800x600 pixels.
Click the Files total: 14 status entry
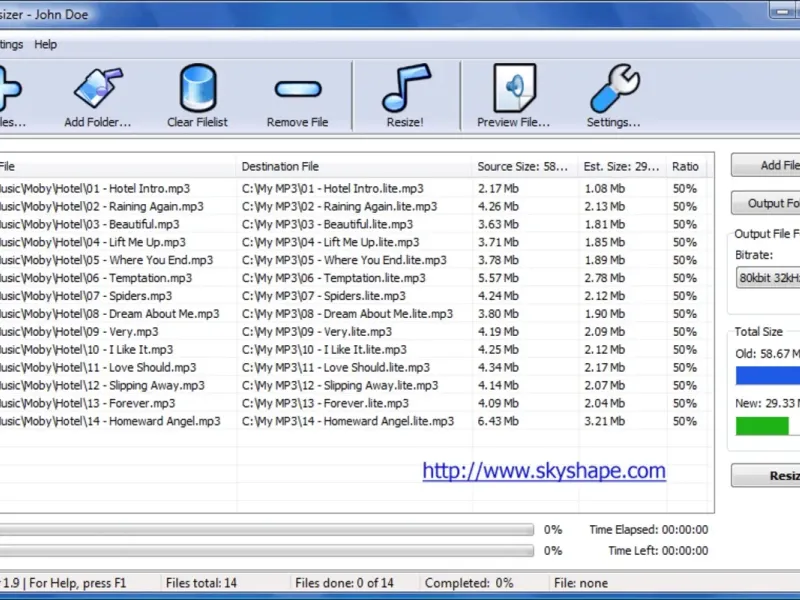[202, 583]
